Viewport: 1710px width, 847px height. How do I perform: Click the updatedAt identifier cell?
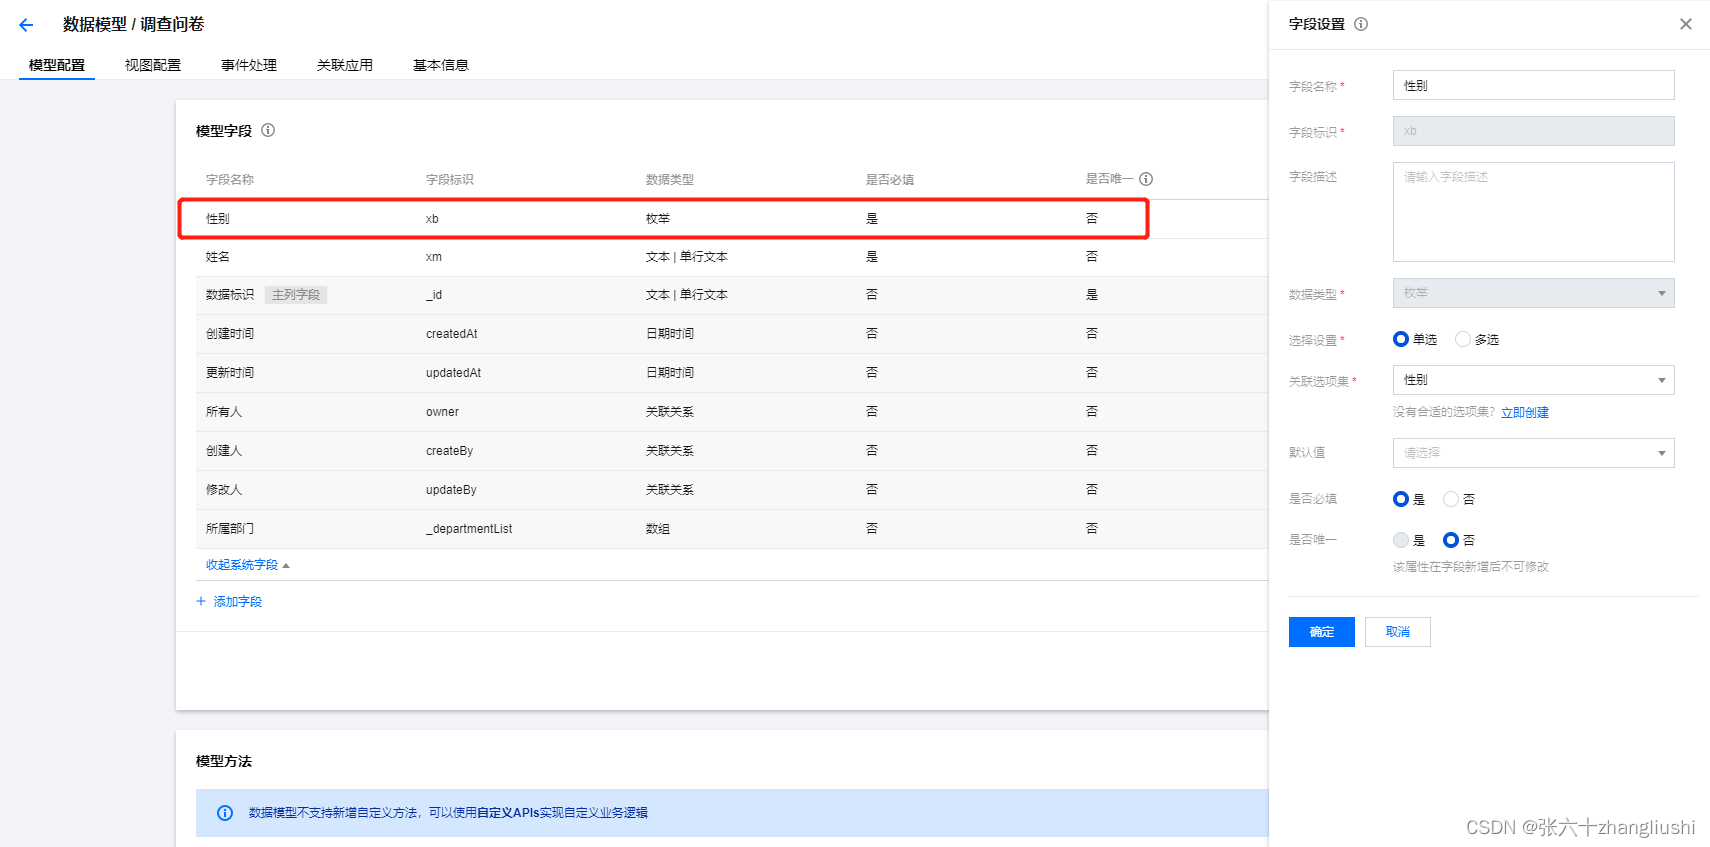(x=454, y=373)
